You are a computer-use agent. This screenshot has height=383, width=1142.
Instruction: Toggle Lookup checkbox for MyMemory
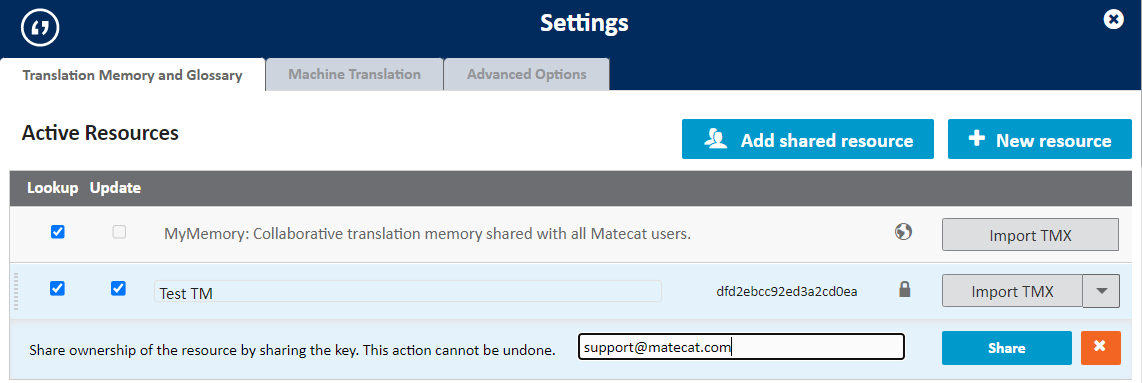[x=58, y=232]
